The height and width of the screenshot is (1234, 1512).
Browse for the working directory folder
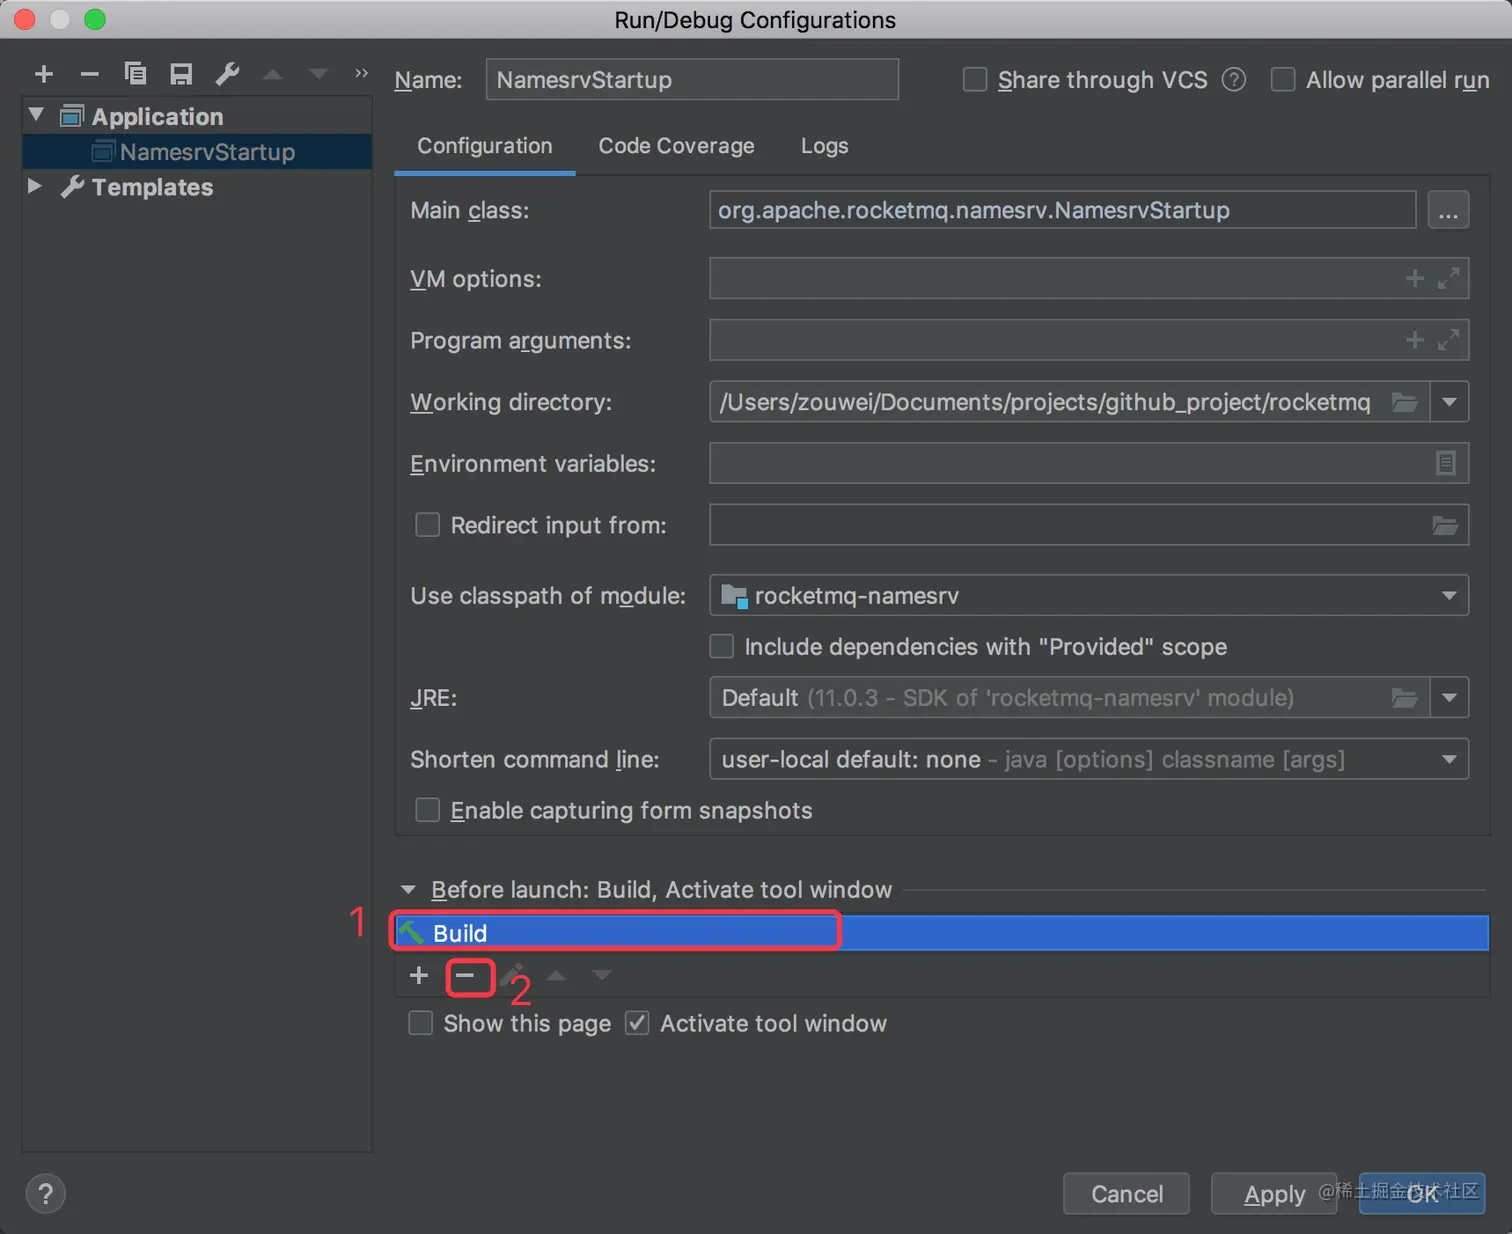[1405, 402]
